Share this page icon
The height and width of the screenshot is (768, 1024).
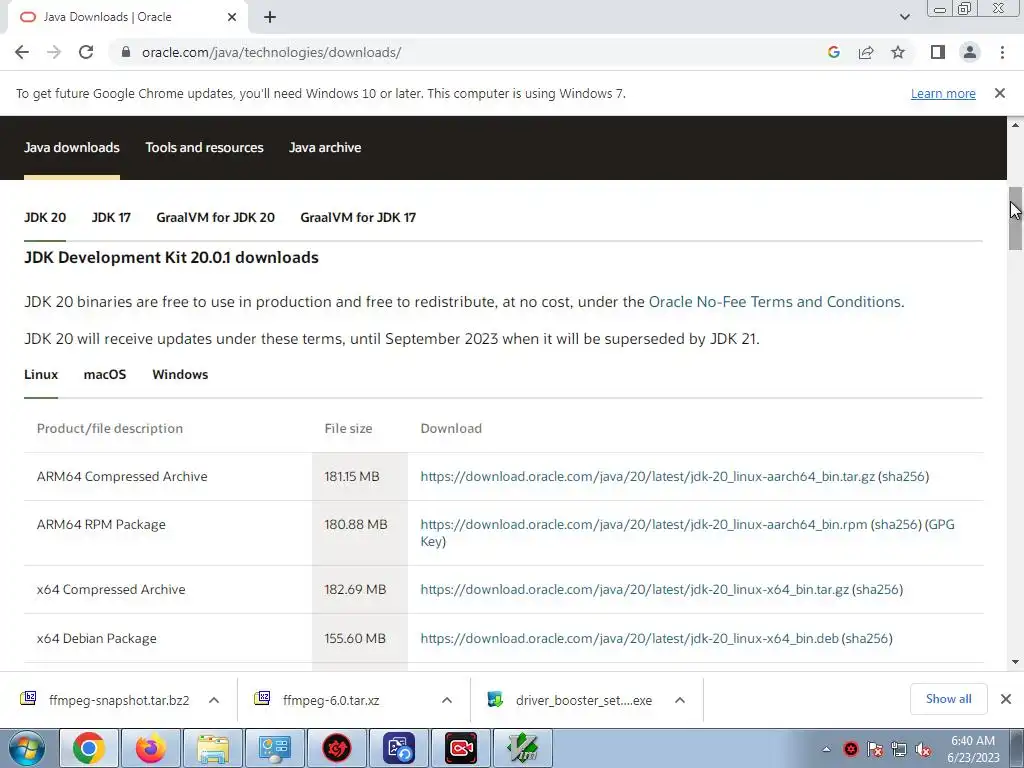(866, 52)
